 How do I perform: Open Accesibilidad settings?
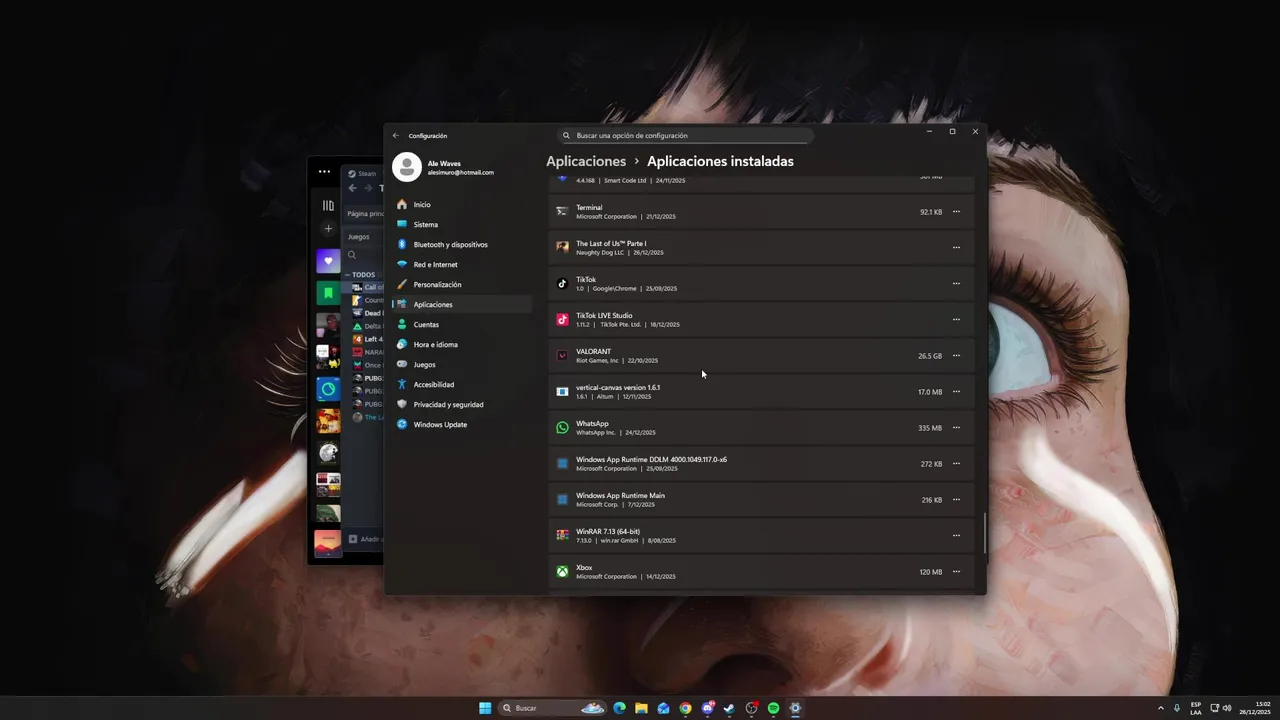coord(463,384)
